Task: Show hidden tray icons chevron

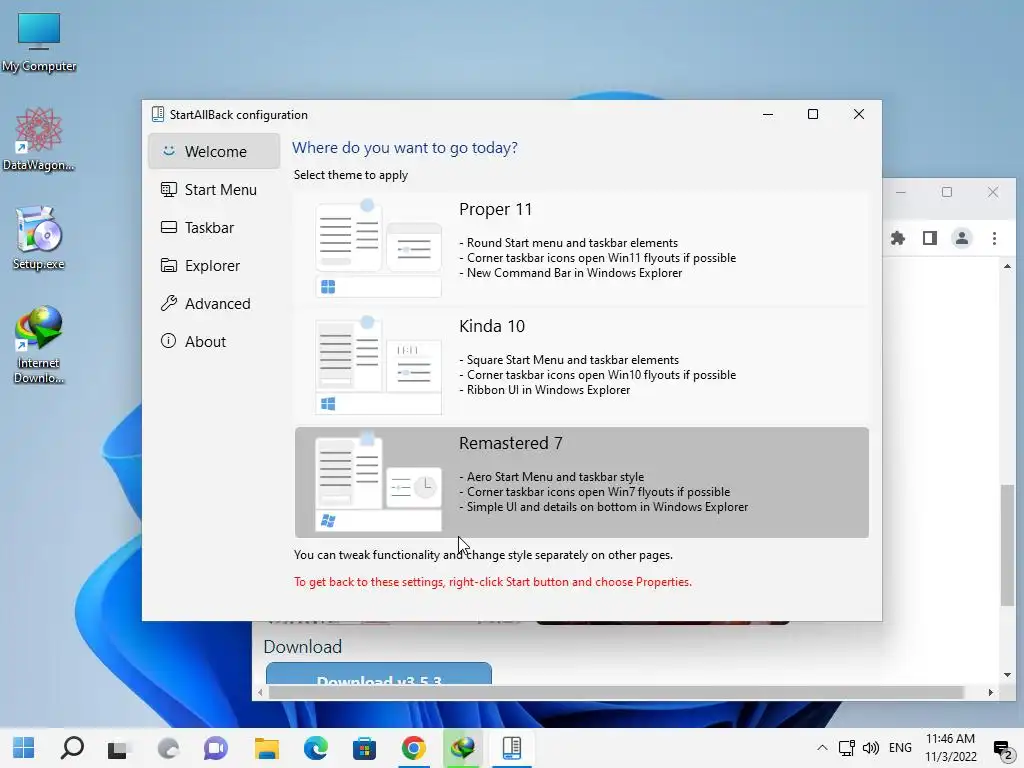Action: coord(822,748)
